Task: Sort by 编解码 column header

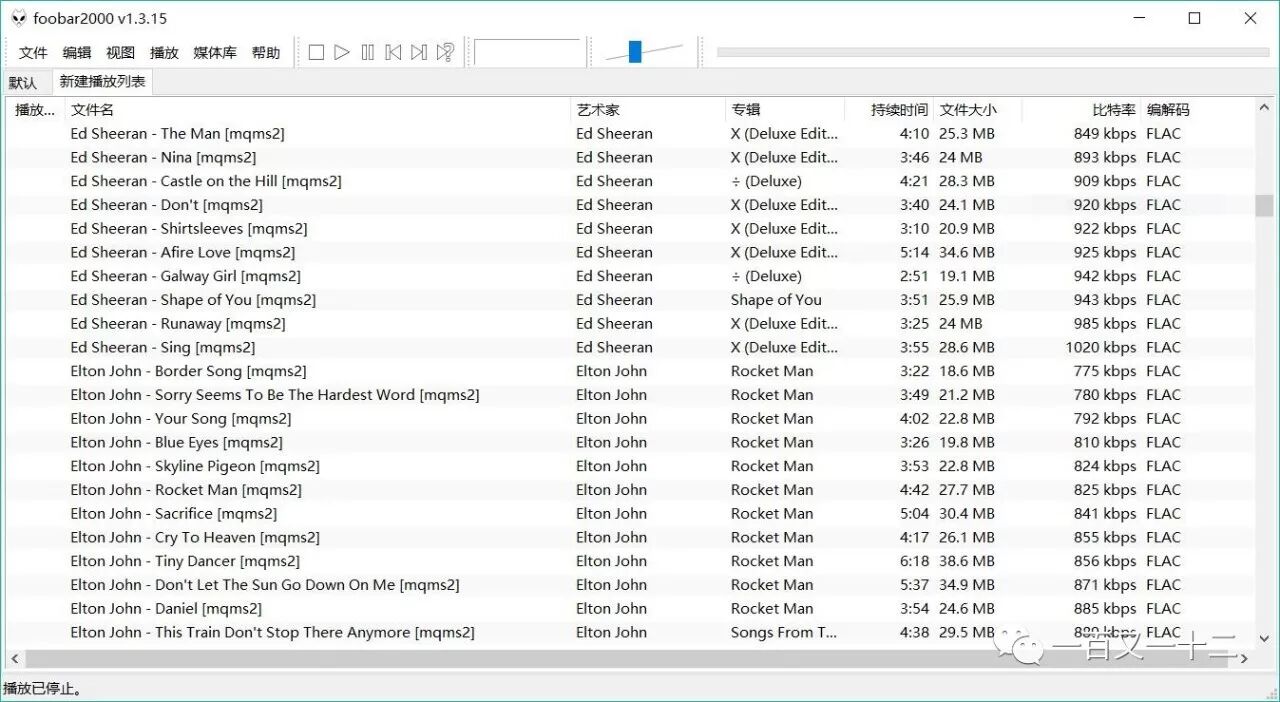Action: tap(1196, 110)
